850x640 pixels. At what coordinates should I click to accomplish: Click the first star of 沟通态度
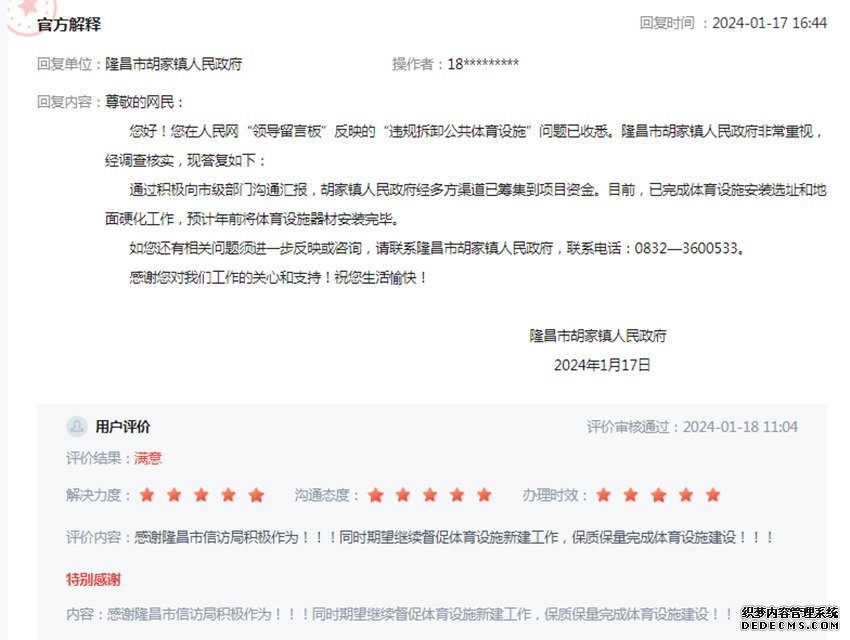(x=376, y=495)
